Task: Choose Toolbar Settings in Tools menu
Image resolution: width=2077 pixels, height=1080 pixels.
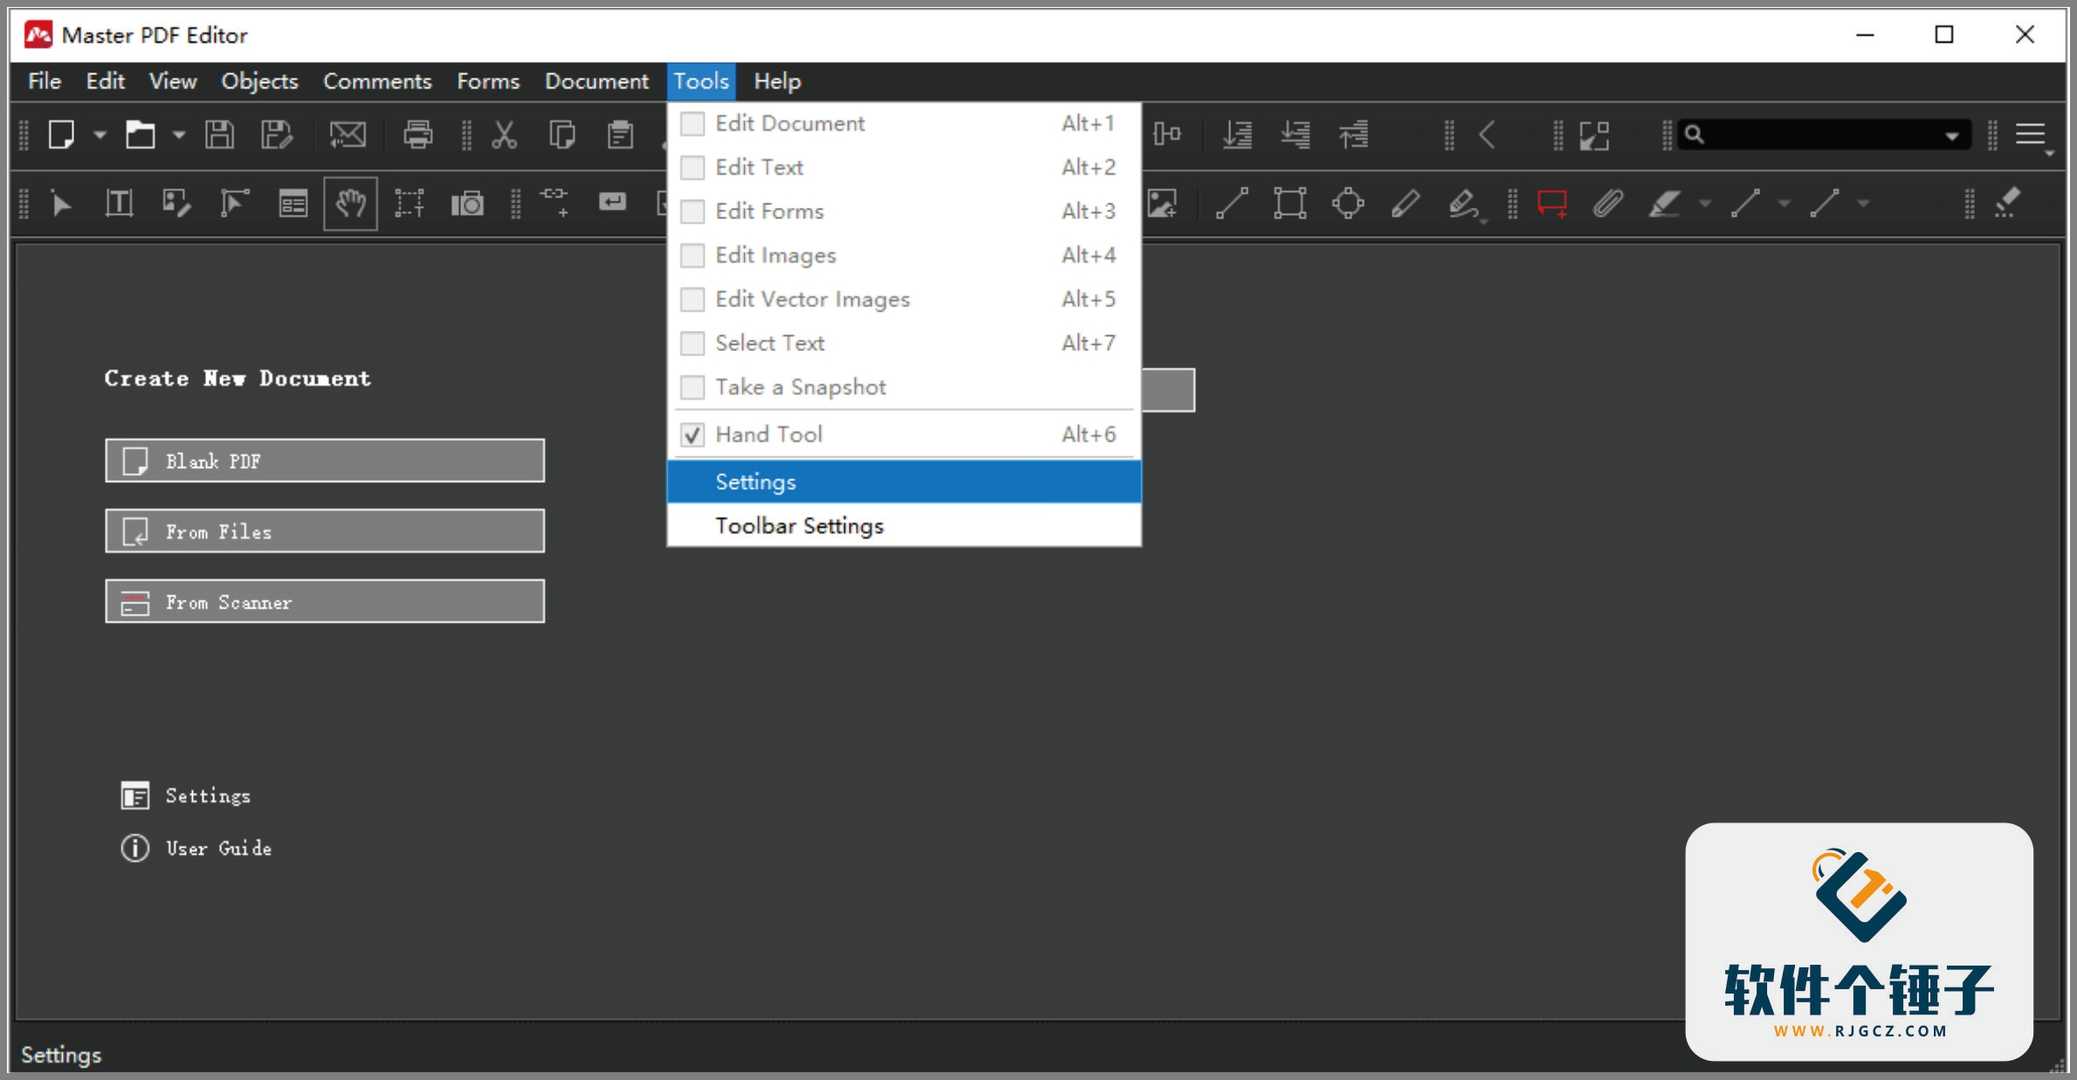Action: click(x=904, y=526)
